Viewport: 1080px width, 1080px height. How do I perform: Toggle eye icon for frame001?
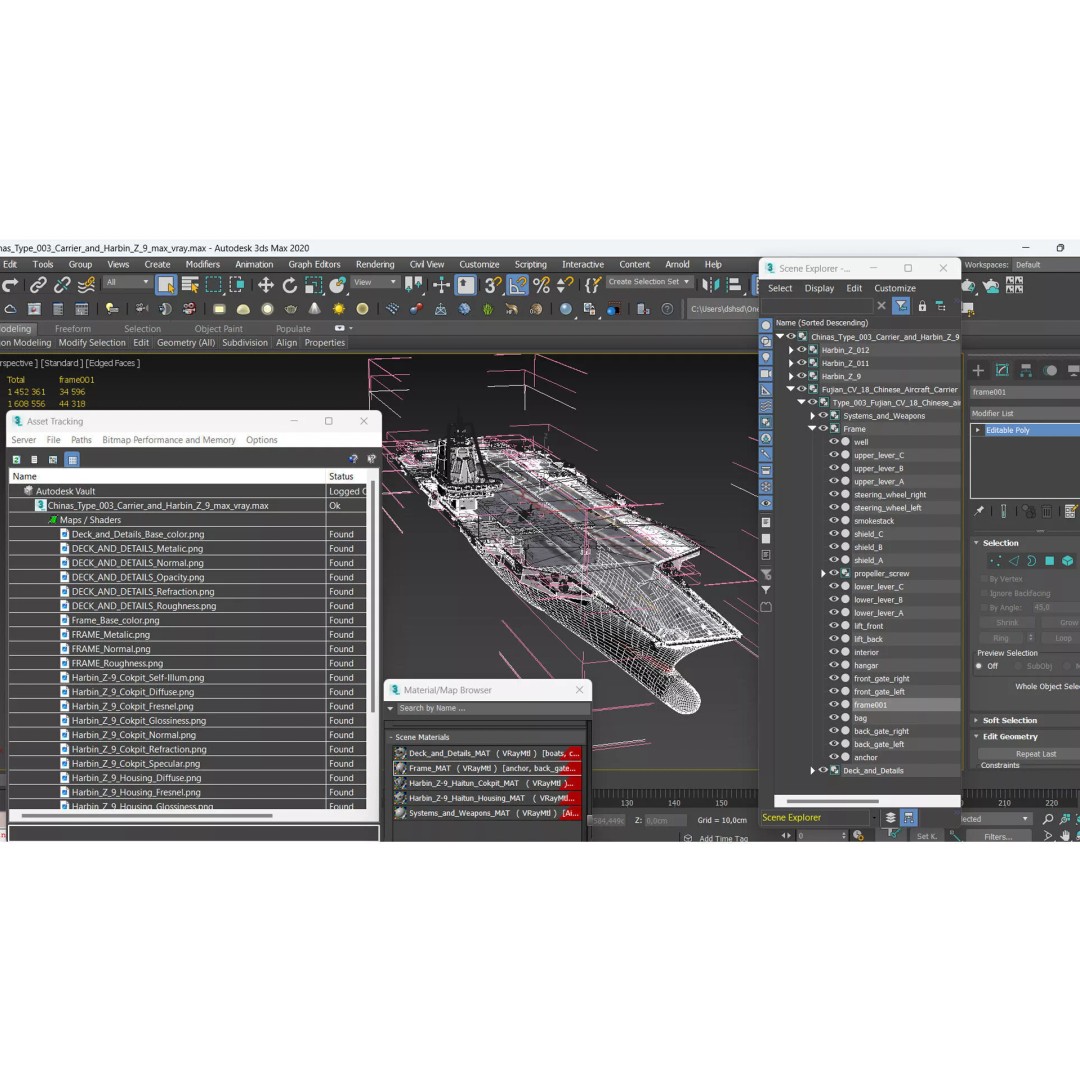(x=834, y=705)
